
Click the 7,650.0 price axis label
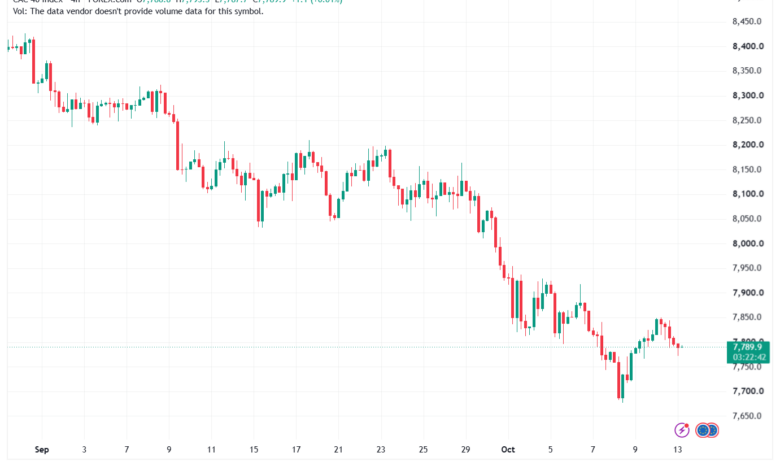tap(747, 415)
